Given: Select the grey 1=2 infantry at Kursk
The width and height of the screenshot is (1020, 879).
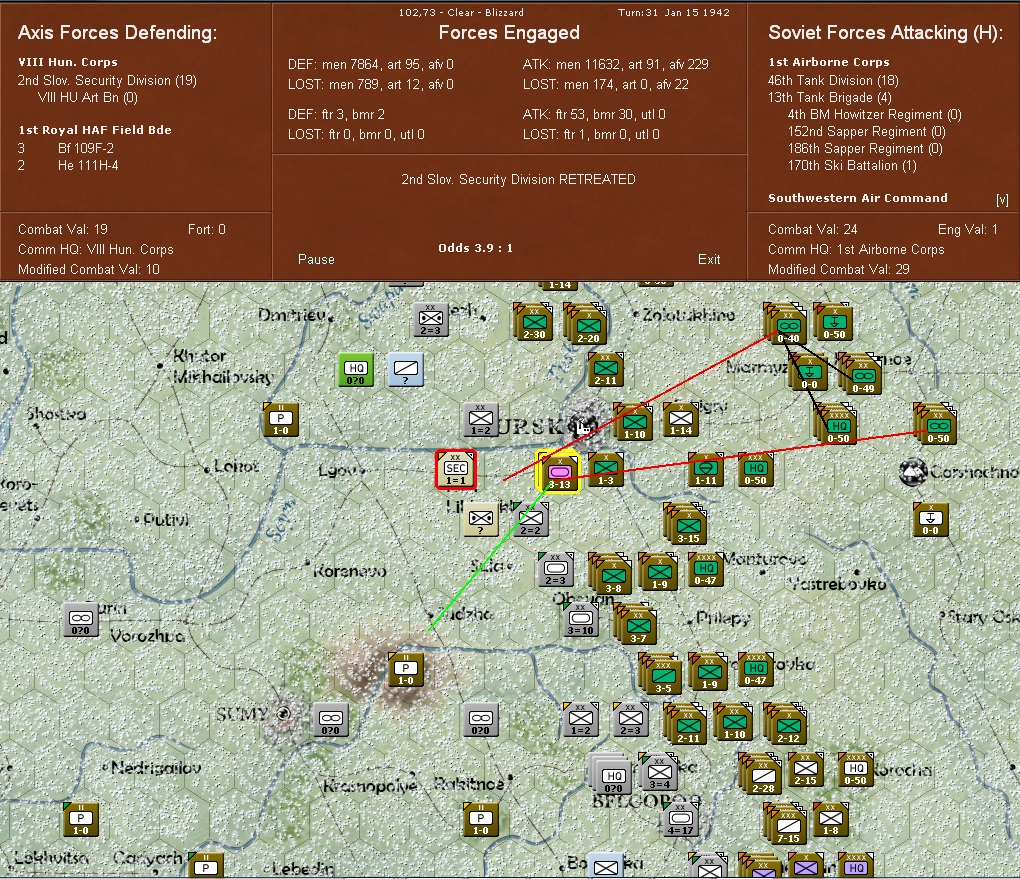Looking at the screenshot, I should pyautogui.click(x=481, y=420).
